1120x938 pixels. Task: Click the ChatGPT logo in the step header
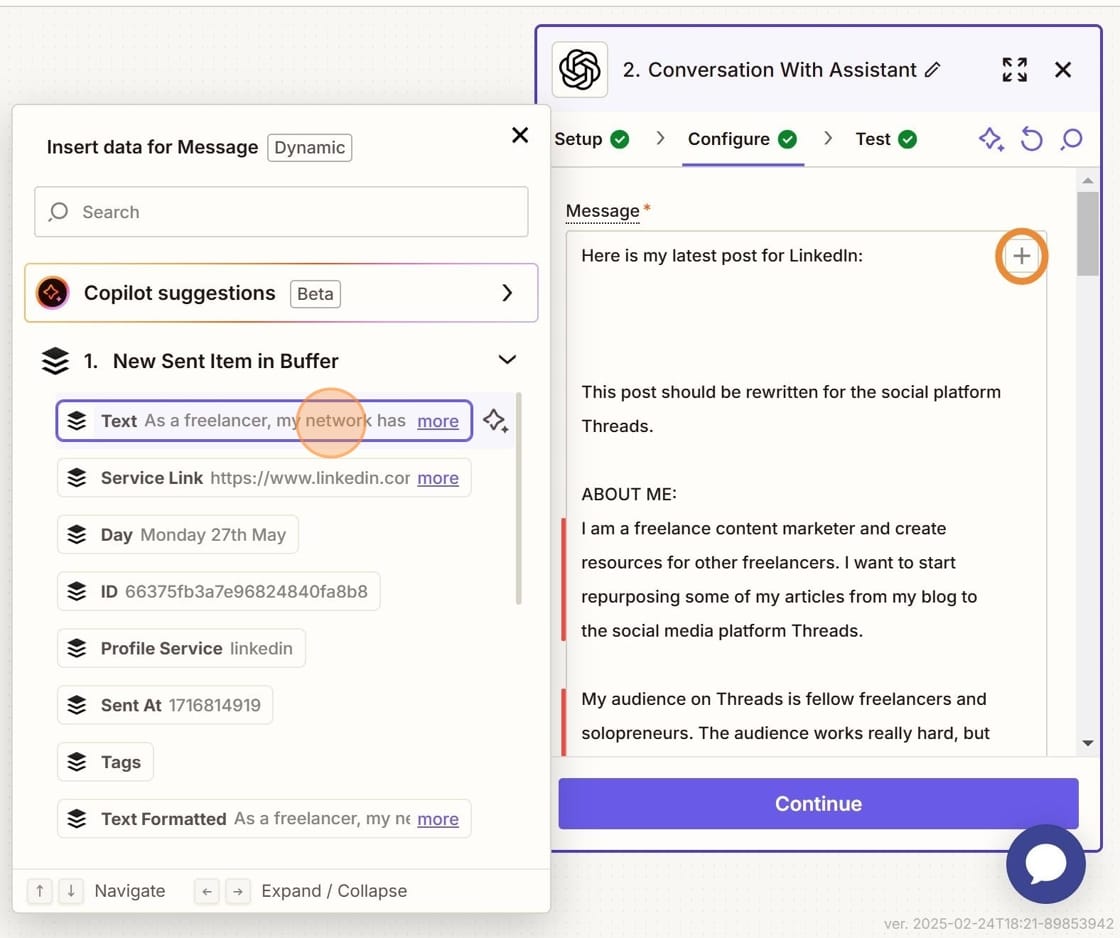tap(580, 70)
